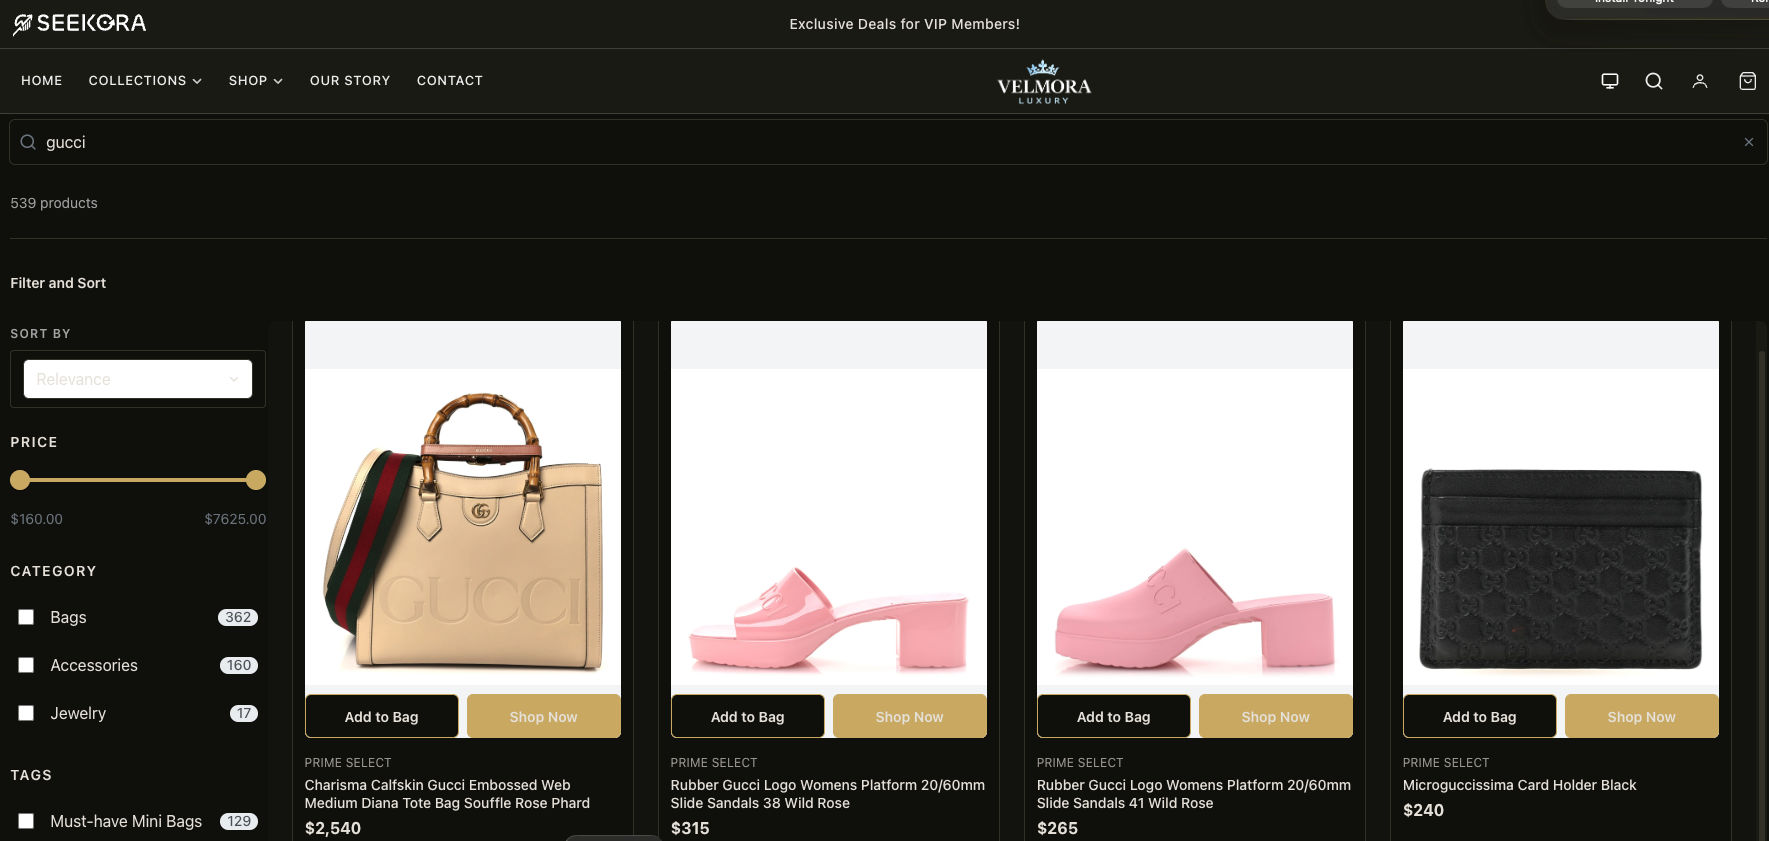Click the $2,540 price

coord(333,828)
